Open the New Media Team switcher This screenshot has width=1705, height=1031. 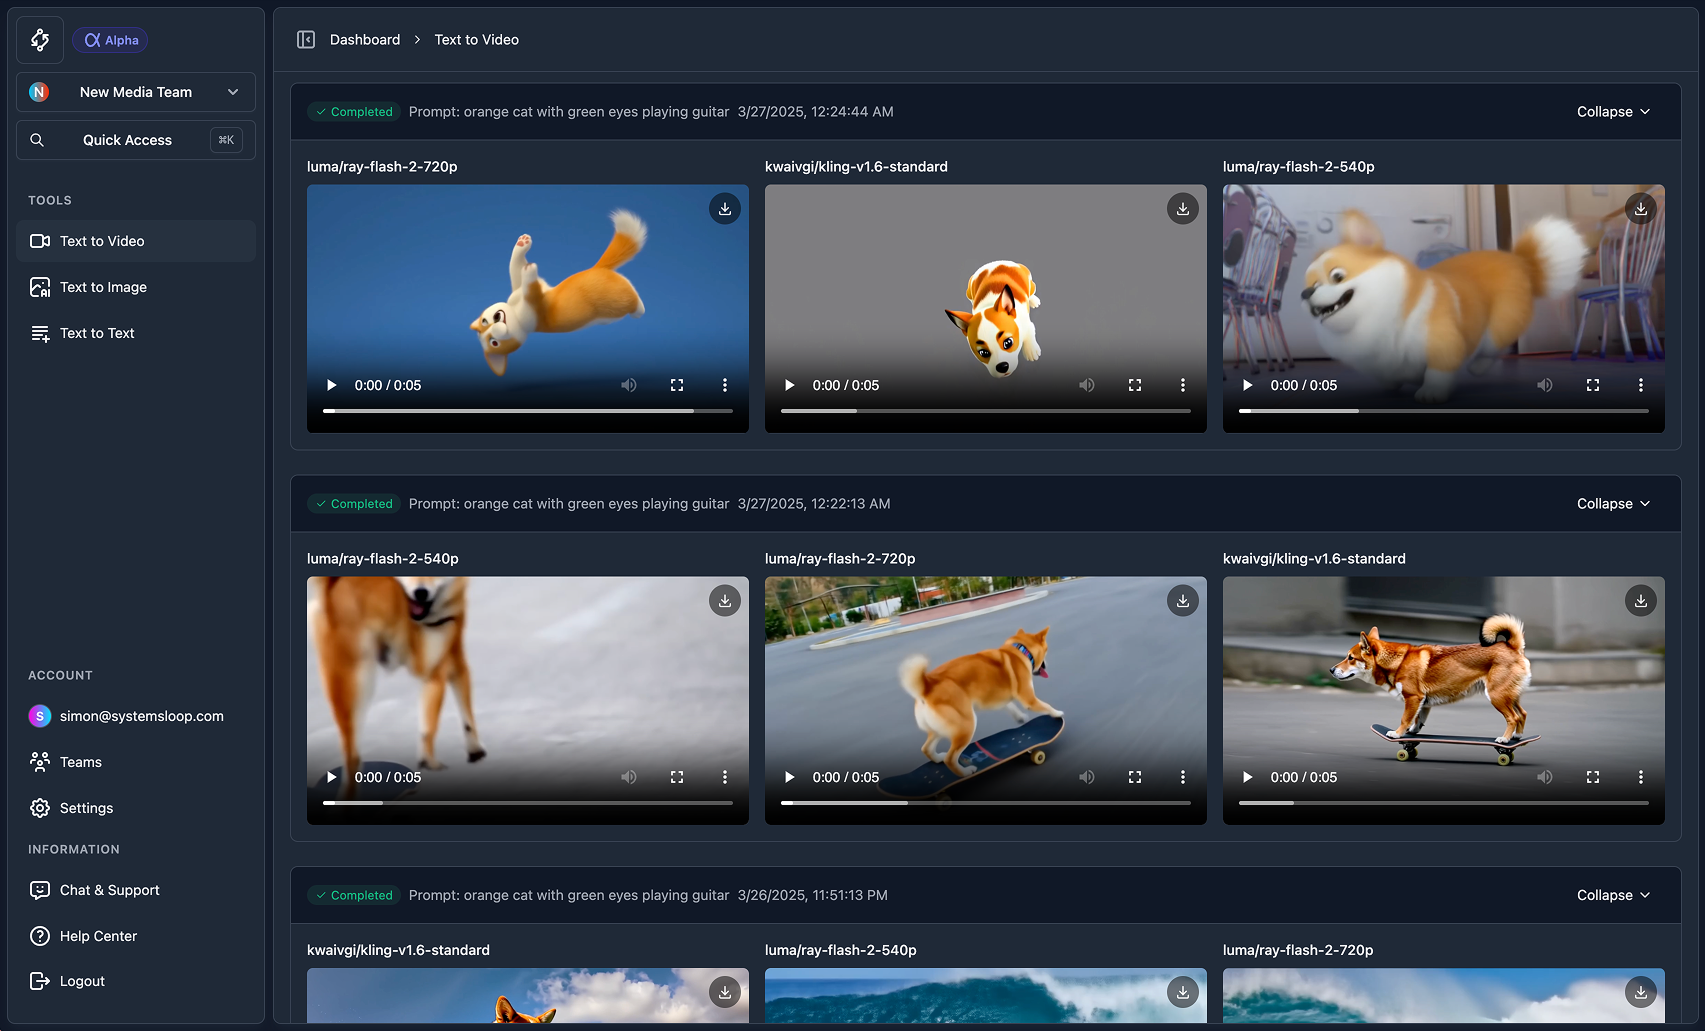tap(135, 91)
